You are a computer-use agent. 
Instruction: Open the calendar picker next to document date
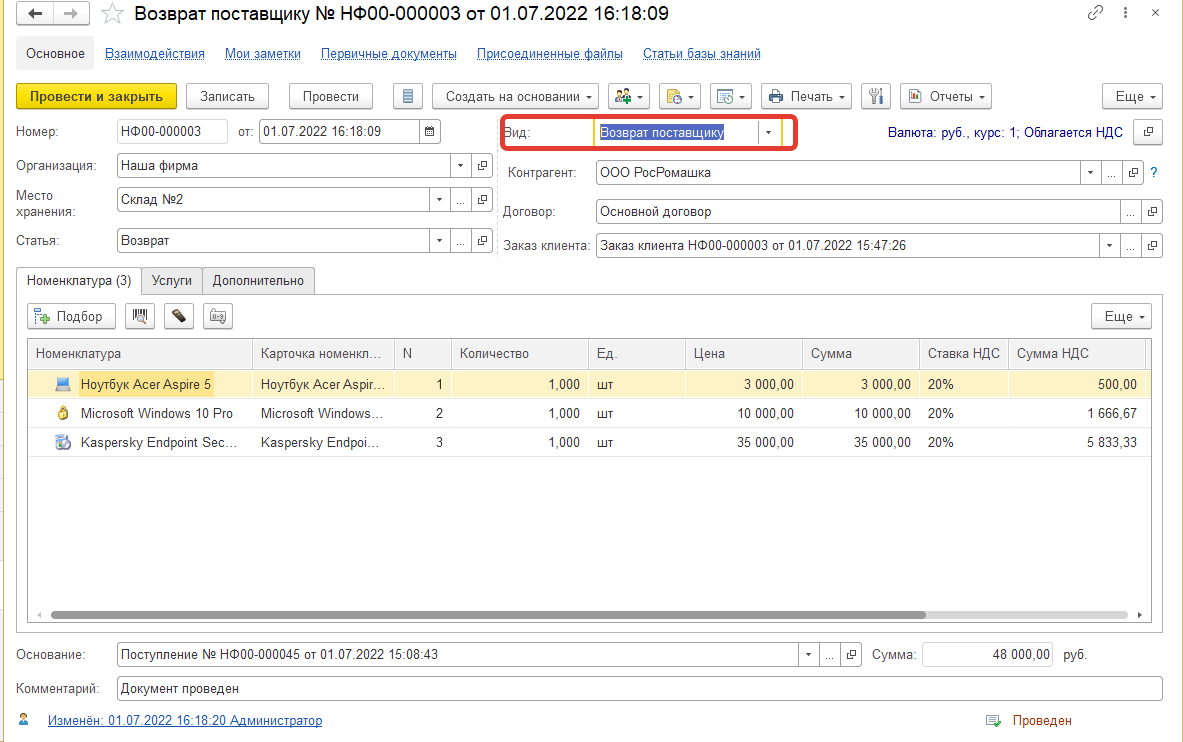tap(430, 131)
